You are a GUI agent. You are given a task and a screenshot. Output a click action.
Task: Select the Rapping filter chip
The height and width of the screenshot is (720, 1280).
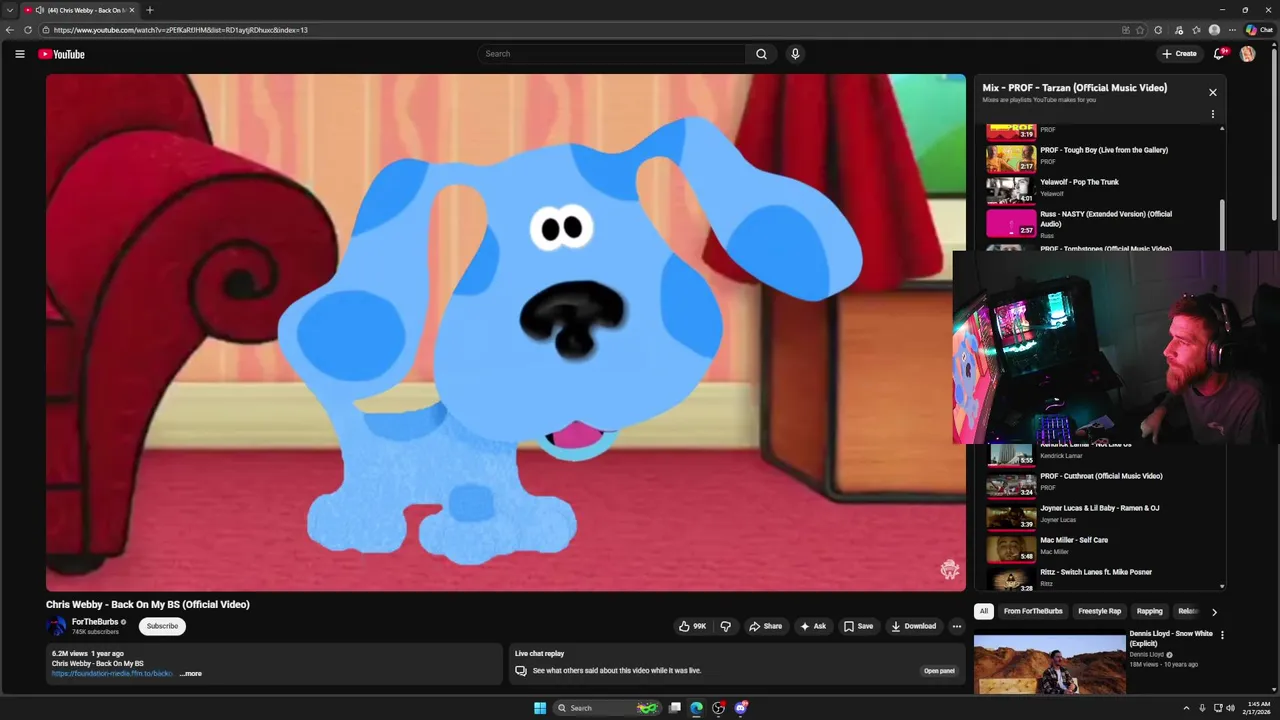[x=1150, y=611]
